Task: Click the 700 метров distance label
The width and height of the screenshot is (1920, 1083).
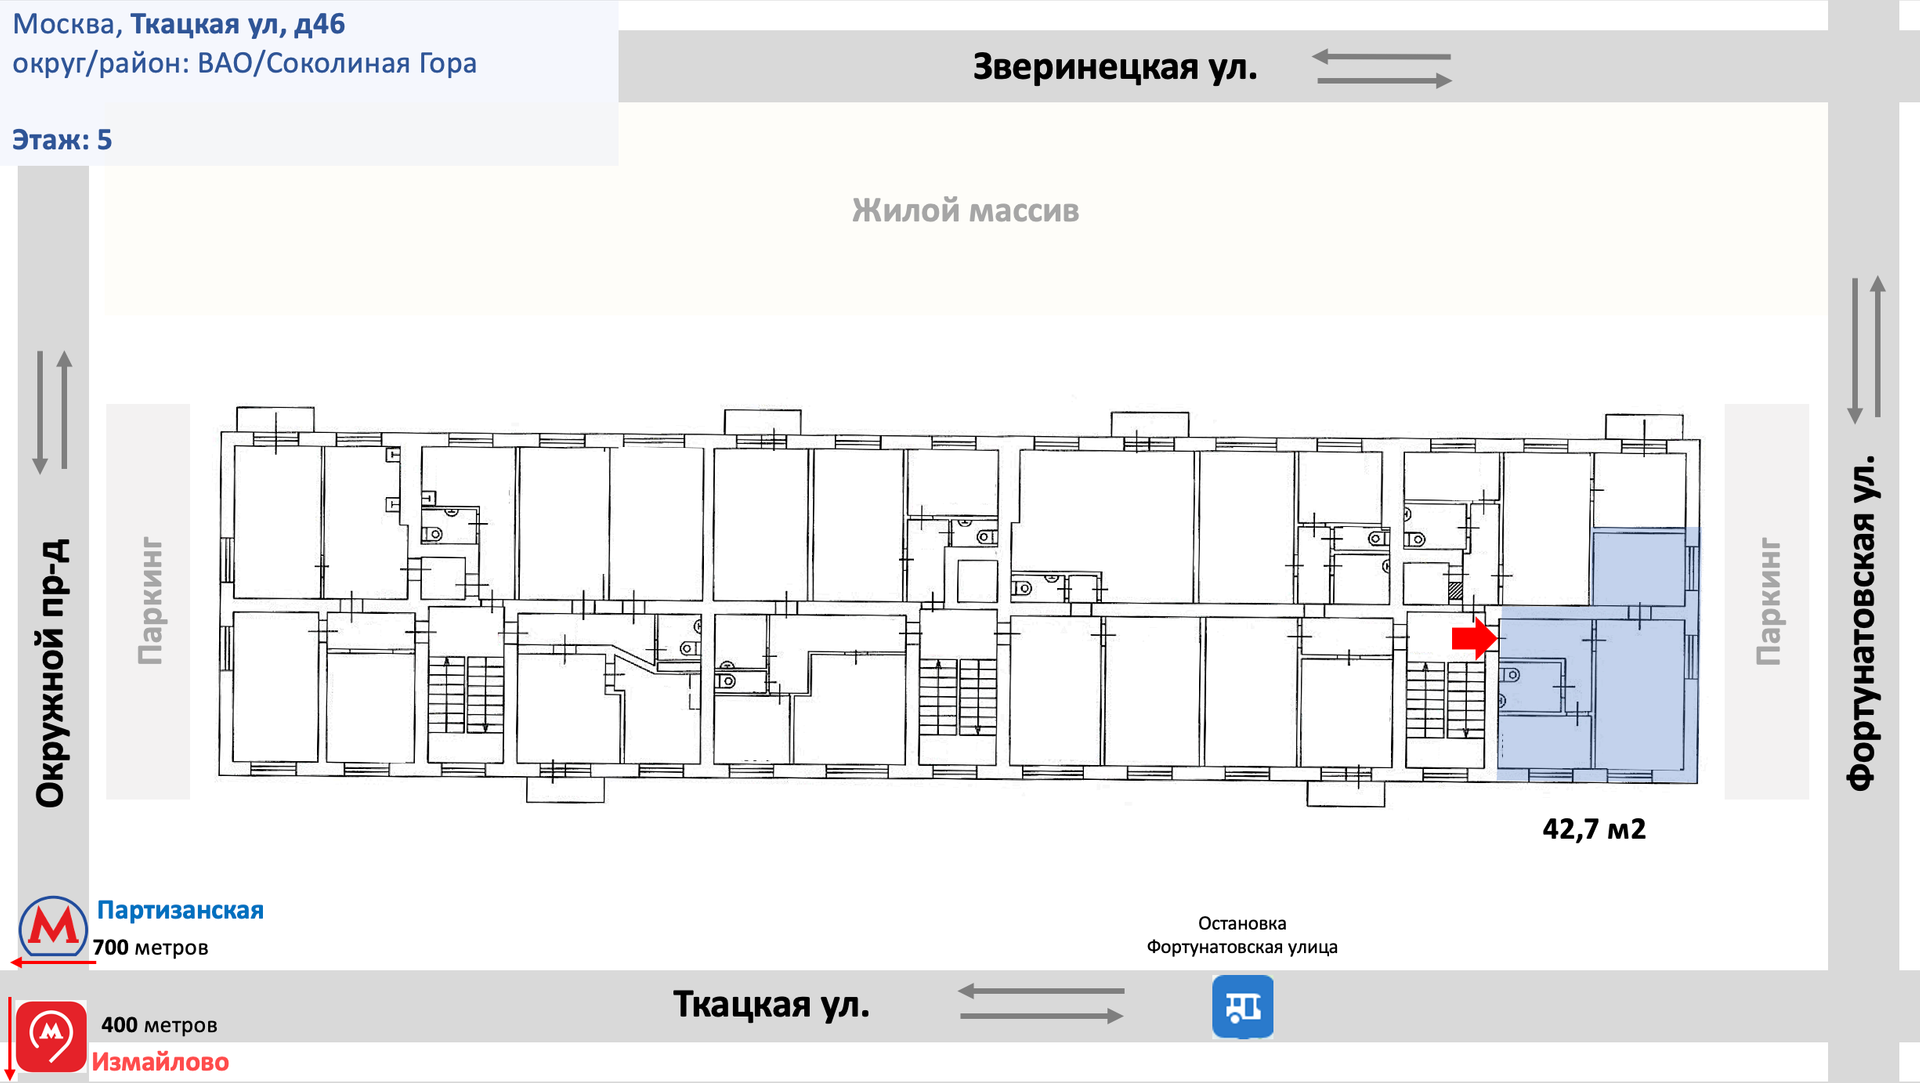Action: [151, 947]
